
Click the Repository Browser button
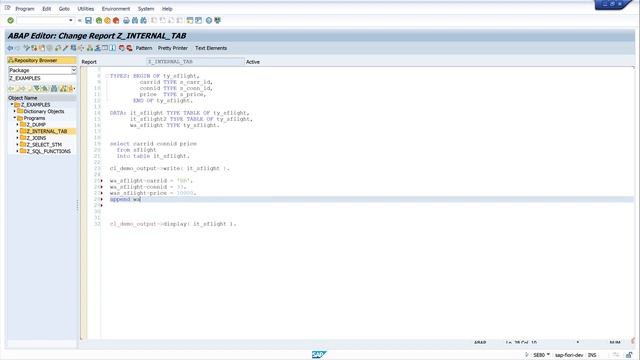point(41,60)
